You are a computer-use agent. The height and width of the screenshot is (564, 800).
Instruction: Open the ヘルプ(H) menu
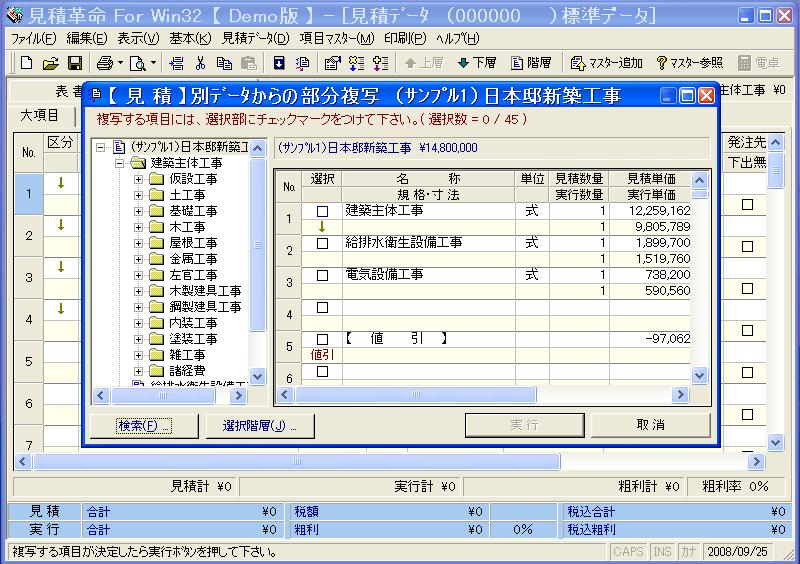[458, 38]
